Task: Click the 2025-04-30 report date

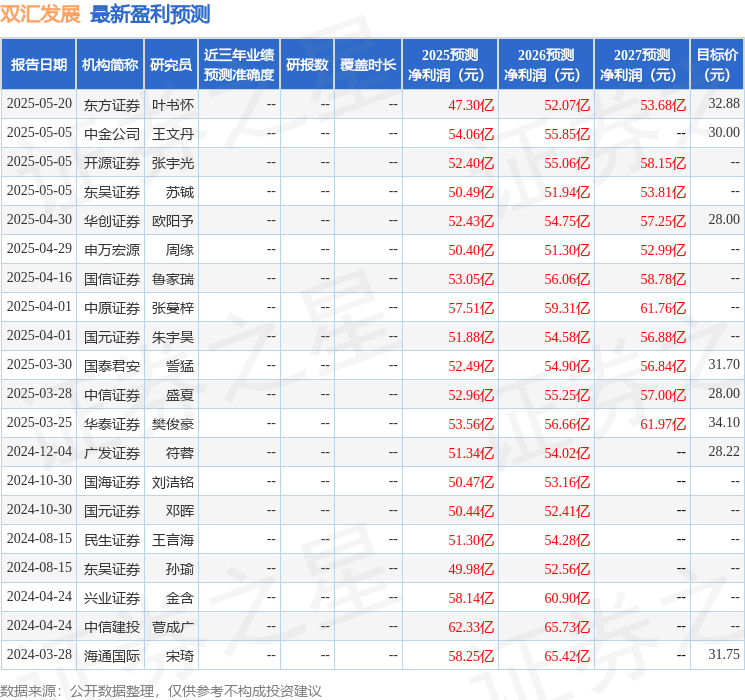Action: (x=39, y=220)
